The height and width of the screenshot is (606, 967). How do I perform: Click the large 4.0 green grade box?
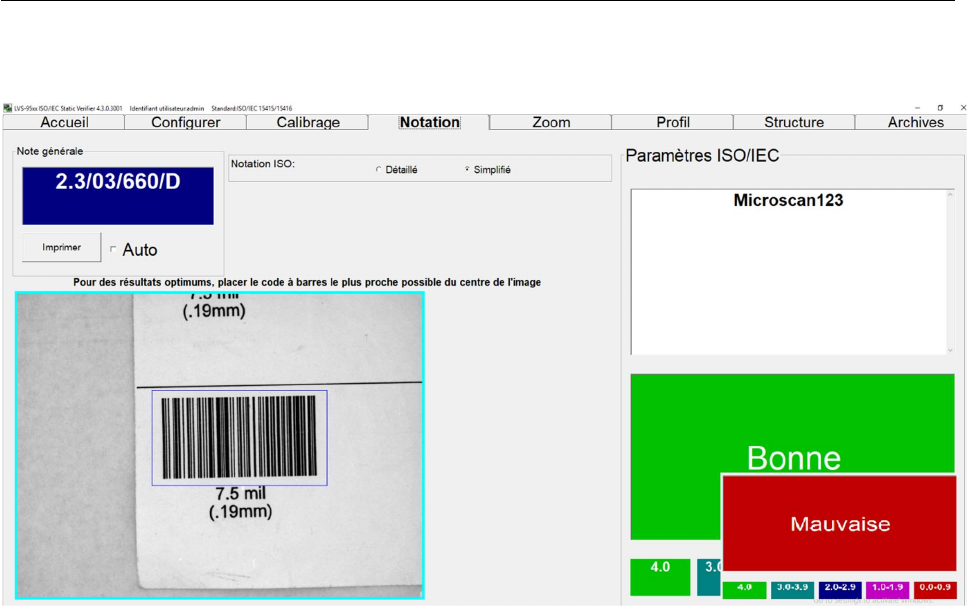click(x=660, y=577)
